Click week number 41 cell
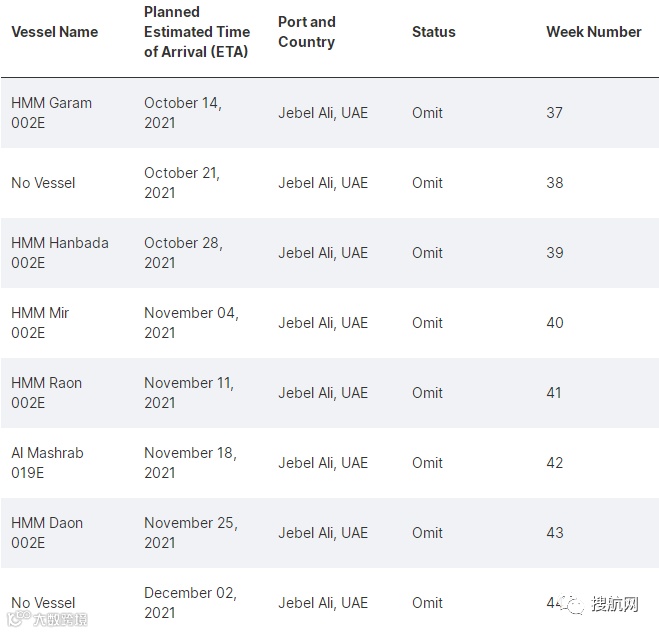The image size is (659, 633). pos(554,393)
